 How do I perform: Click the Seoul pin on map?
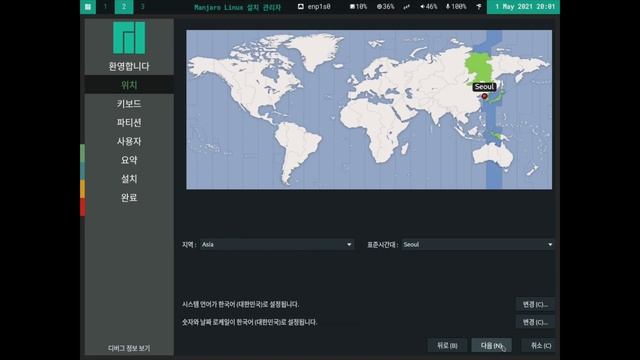(x=484, y=96)
